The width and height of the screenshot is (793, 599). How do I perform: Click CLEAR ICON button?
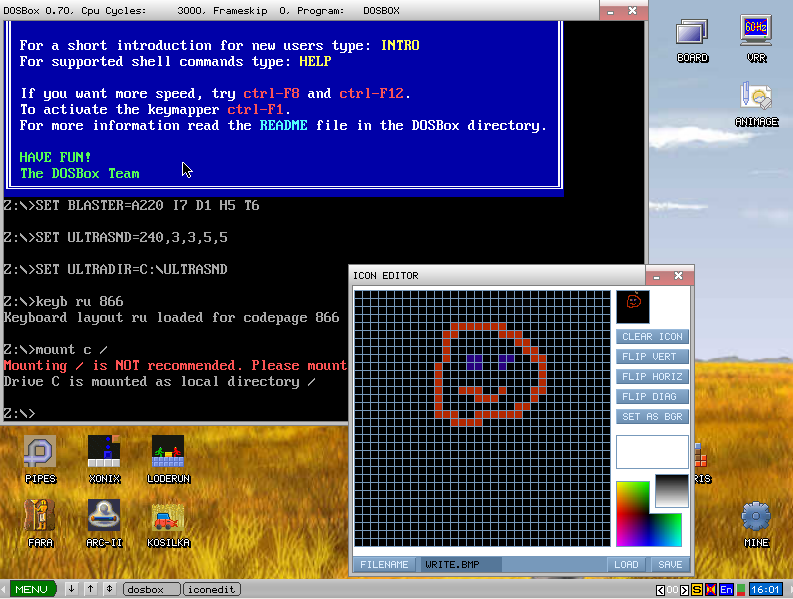click(x=652, y=337)
